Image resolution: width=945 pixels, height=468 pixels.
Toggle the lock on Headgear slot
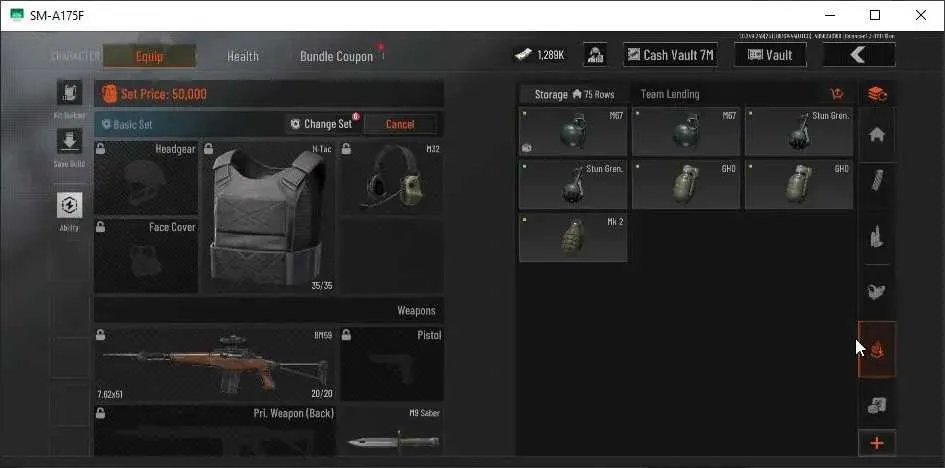point(101,148)
